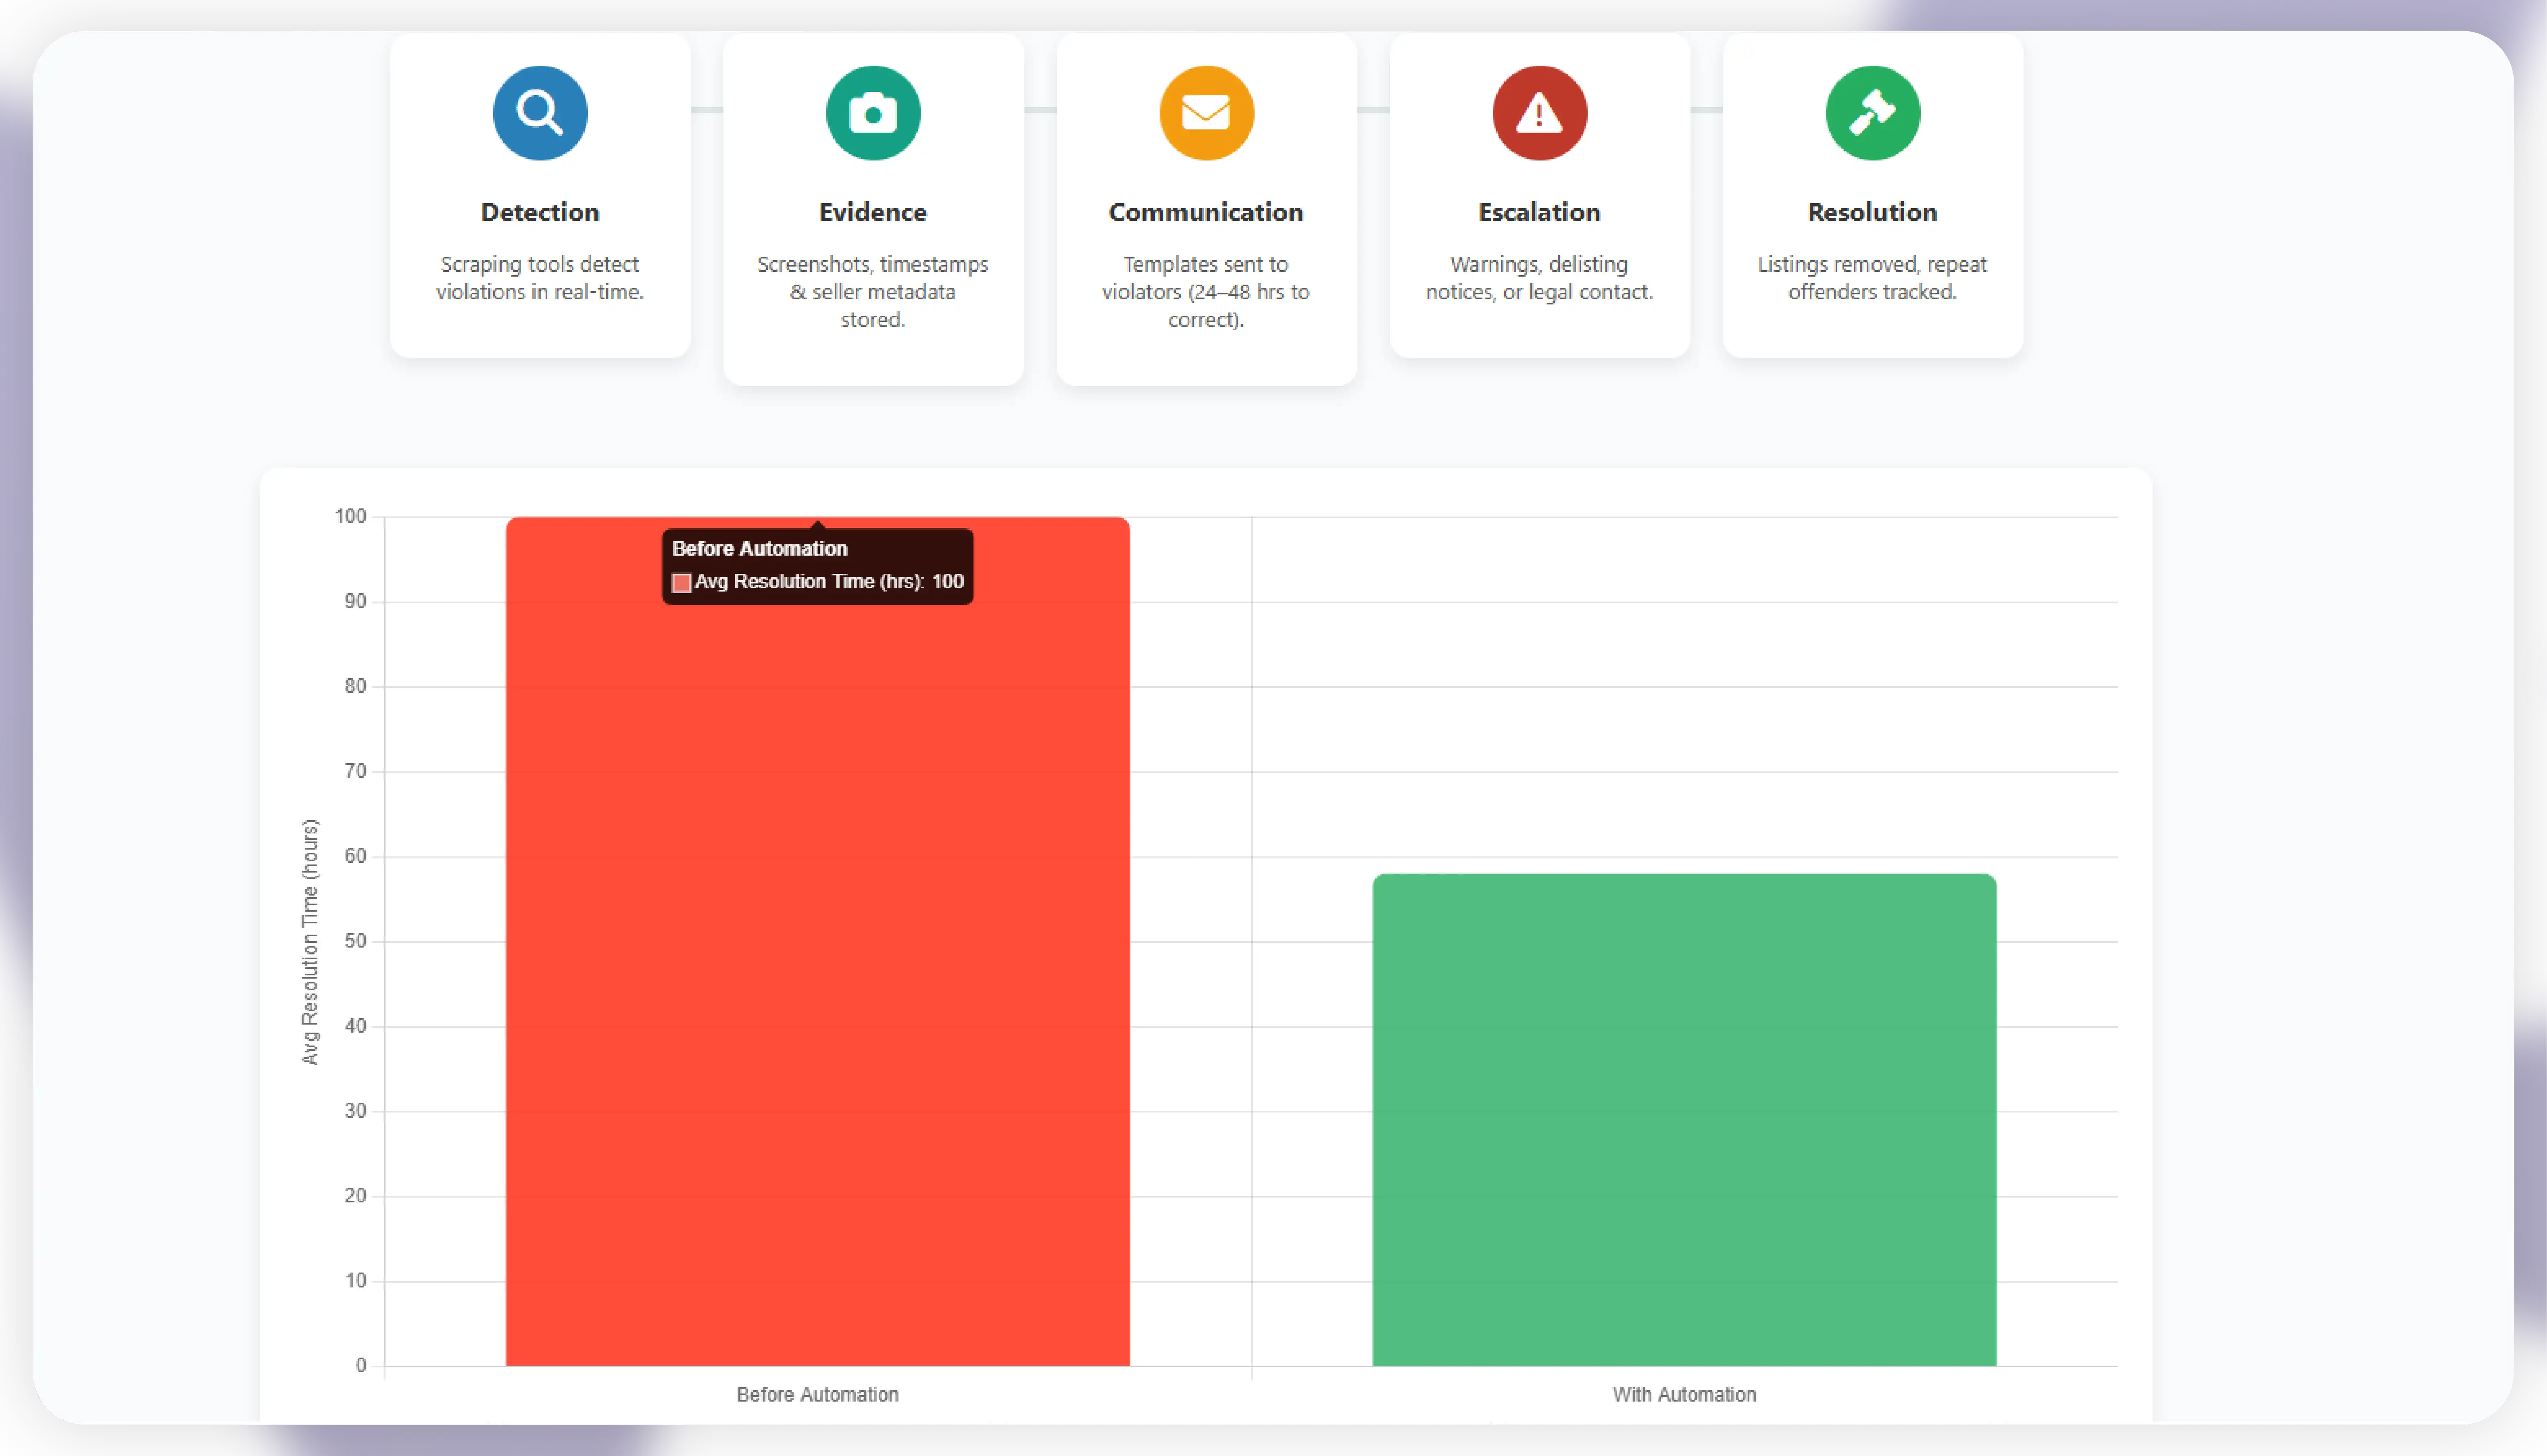This screenshot has width=2547, height=1456.
Task: Click the Communication envelope icon
Action: 1206,113
